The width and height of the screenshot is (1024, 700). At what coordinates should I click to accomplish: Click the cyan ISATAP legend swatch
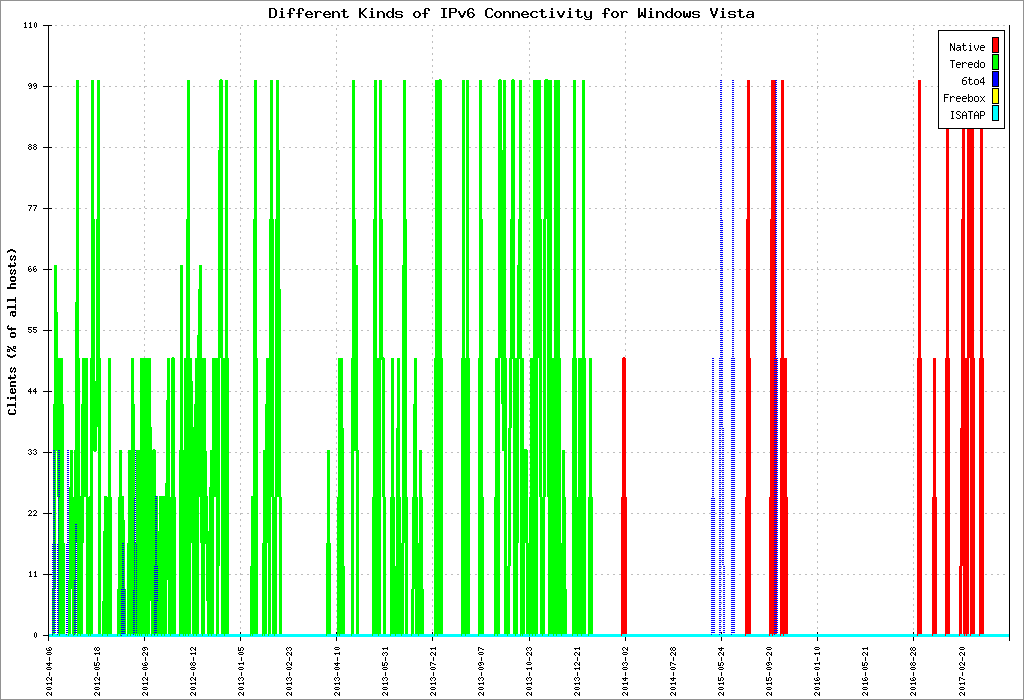coord(995,115)
